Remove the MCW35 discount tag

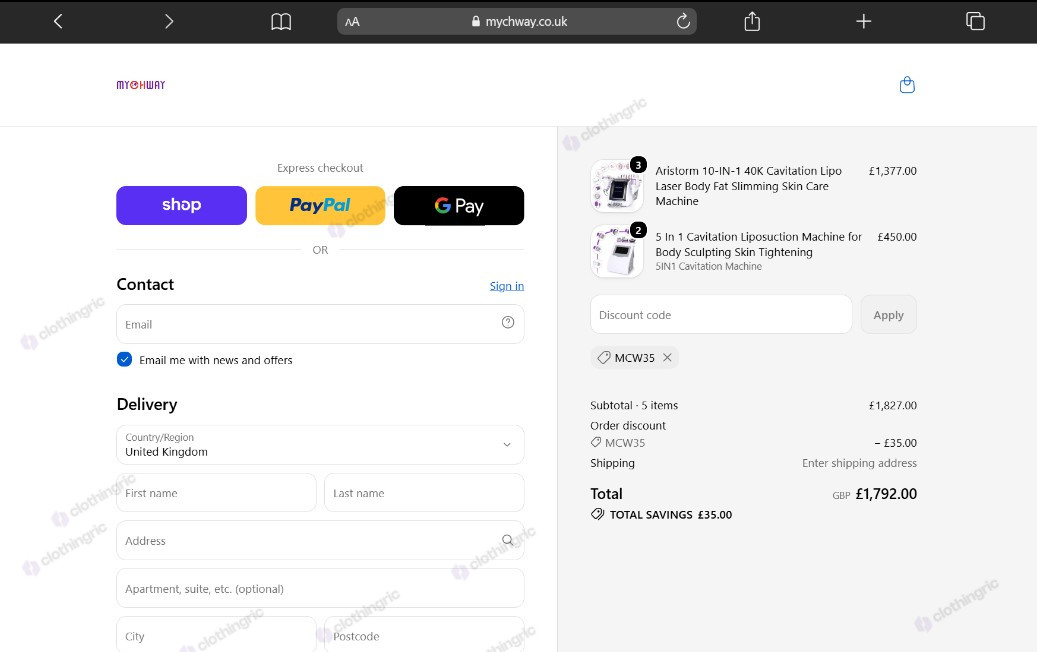(x=667, y=357)
